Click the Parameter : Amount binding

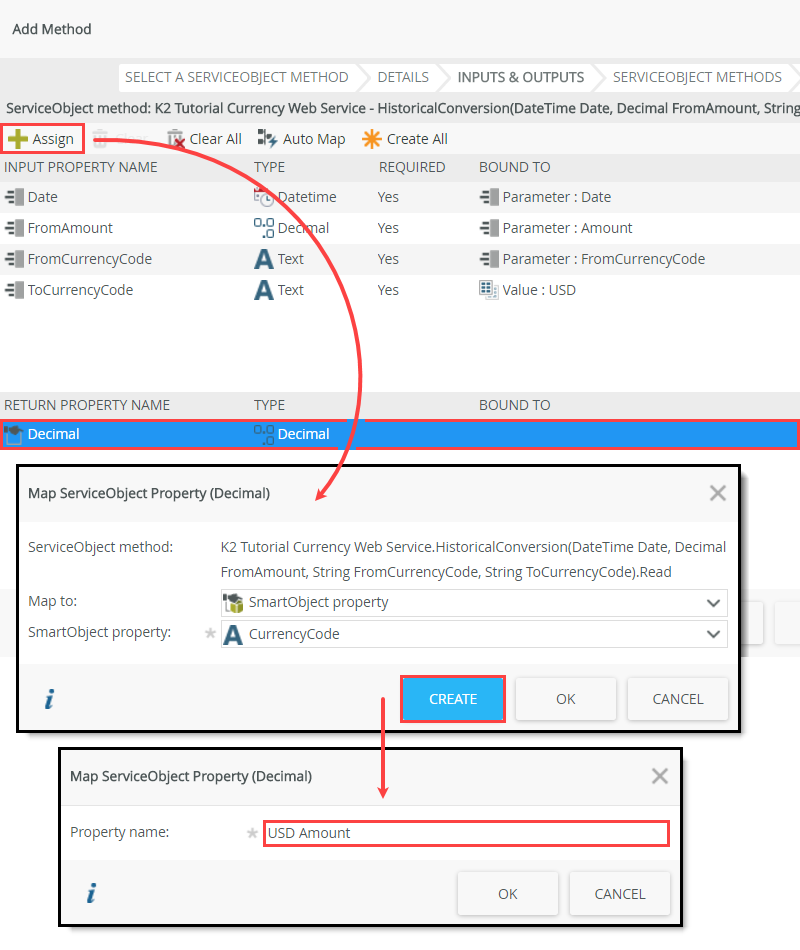click(x=567, y=228)
